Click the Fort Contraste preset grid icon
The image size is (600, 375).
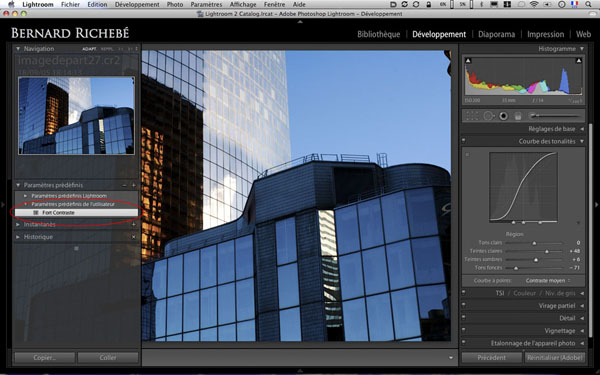tap(36, 212)
